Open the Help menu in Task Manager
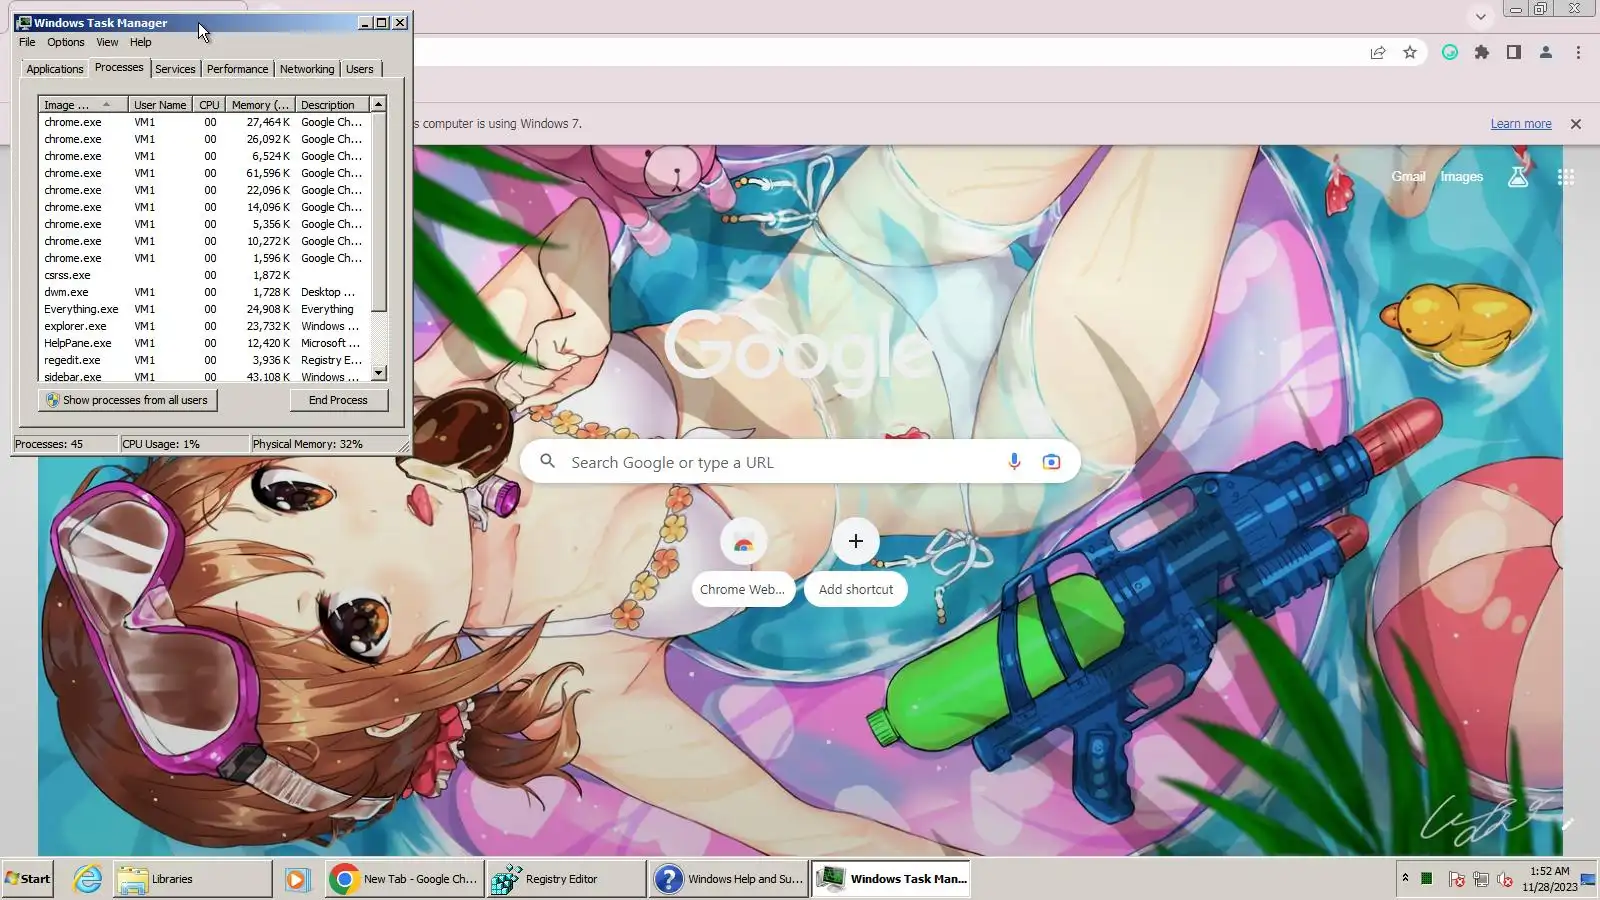 click(x=141, y=42)
